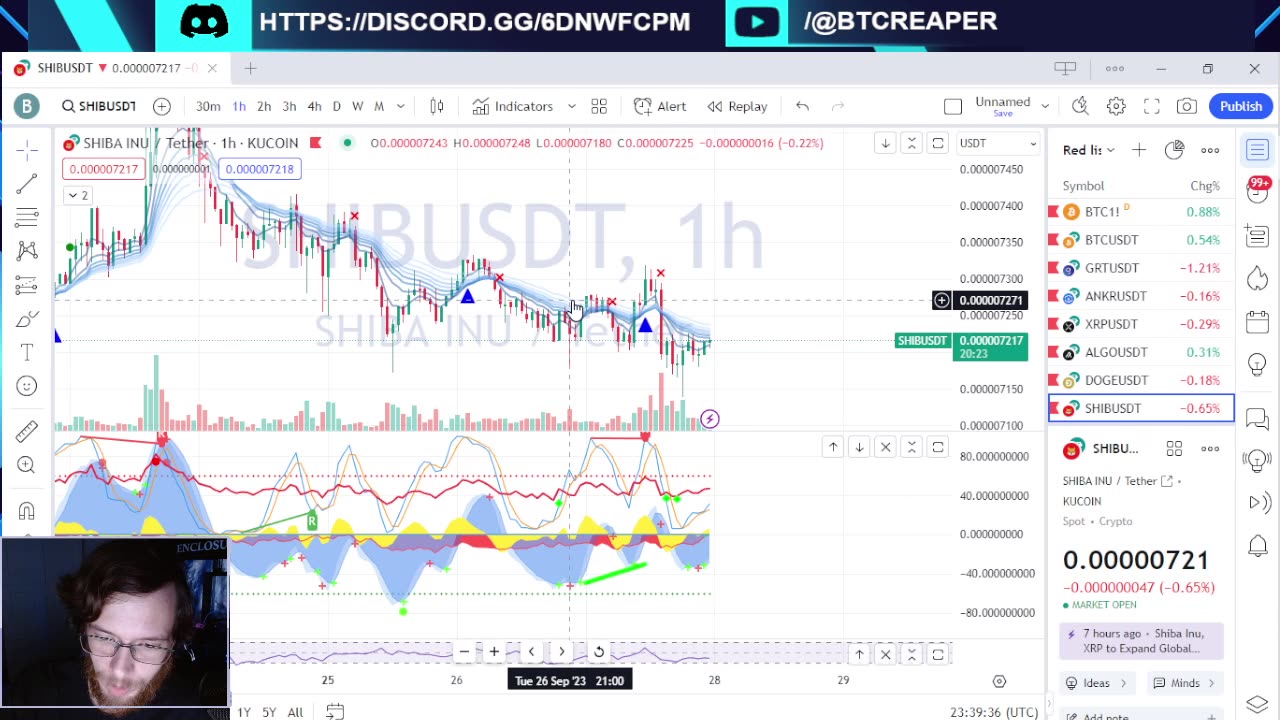This screenshot has height=720, width=1280.
Task: Select the layout setup square icon
Action: [x=953, y=106]
